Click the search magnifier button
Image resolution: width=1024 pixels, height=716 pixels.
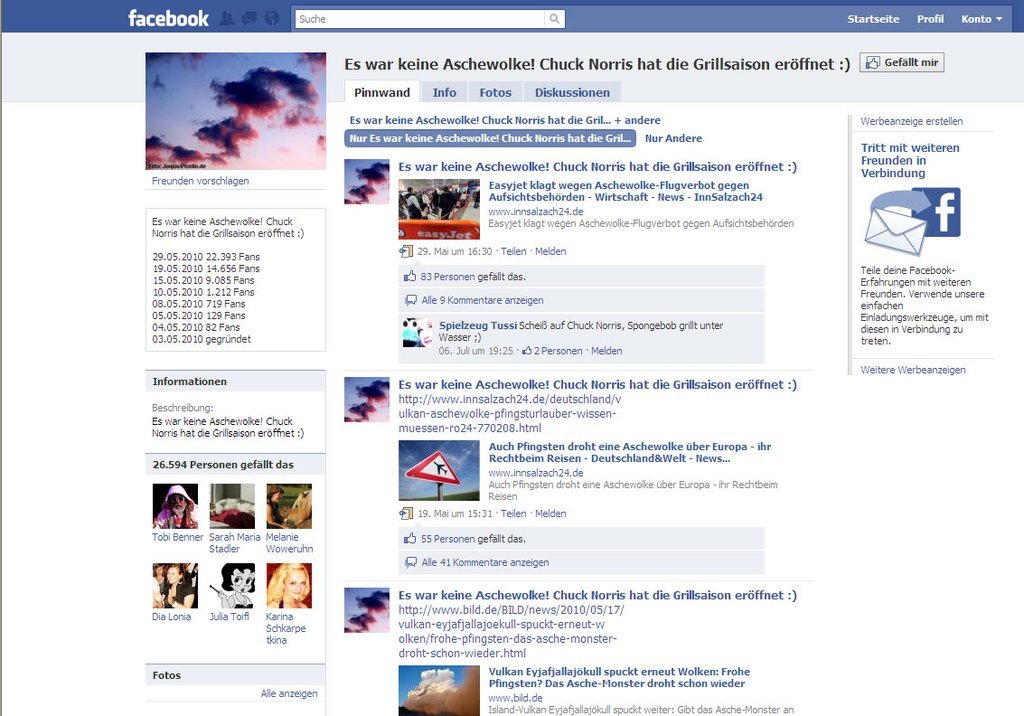(554, 19)
